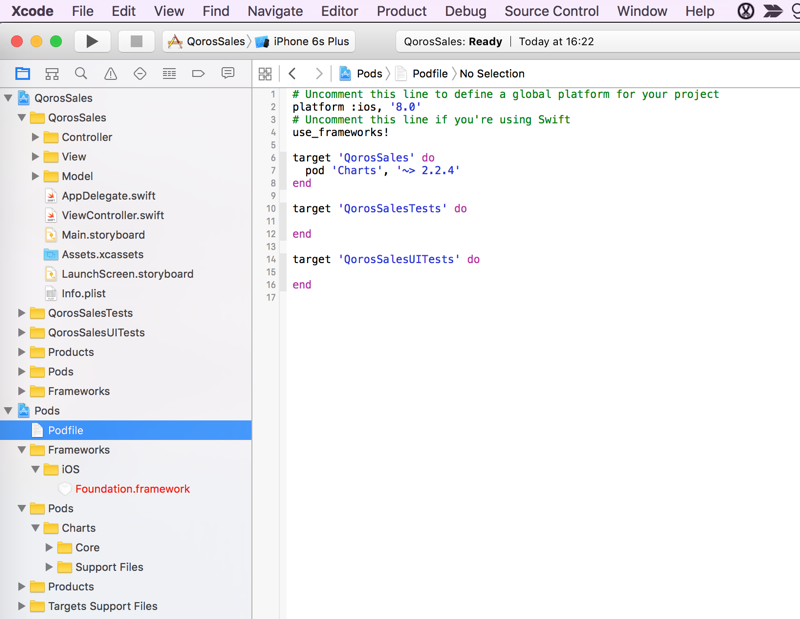The width and height of the screenshot is (800, 619).
Task: Open the Xcode application menu
Action: coord(32,11)
